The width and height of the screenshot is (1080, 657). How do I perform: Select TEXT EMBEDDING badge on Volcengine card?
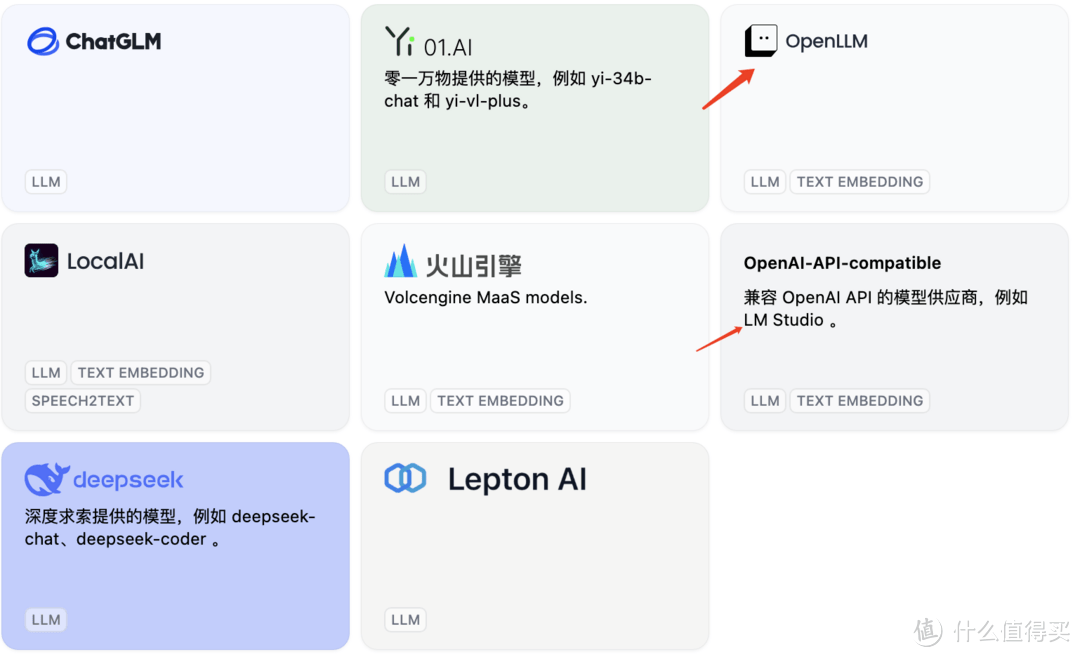(500, 400)
